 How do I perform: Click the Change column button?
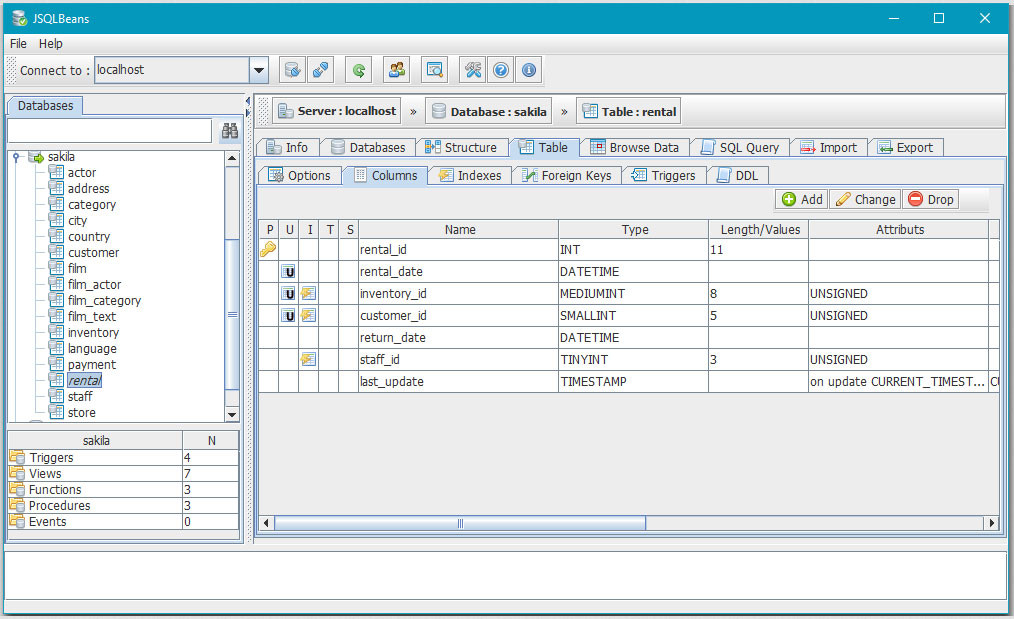point(865,199)
